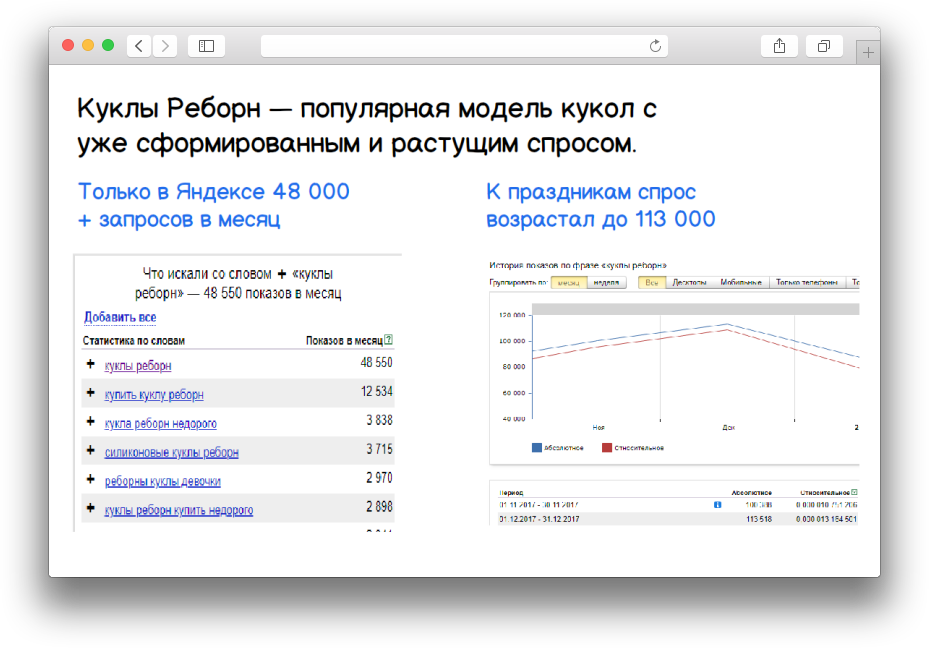Open the "купить куклу реборн" link

click(154, 394)
